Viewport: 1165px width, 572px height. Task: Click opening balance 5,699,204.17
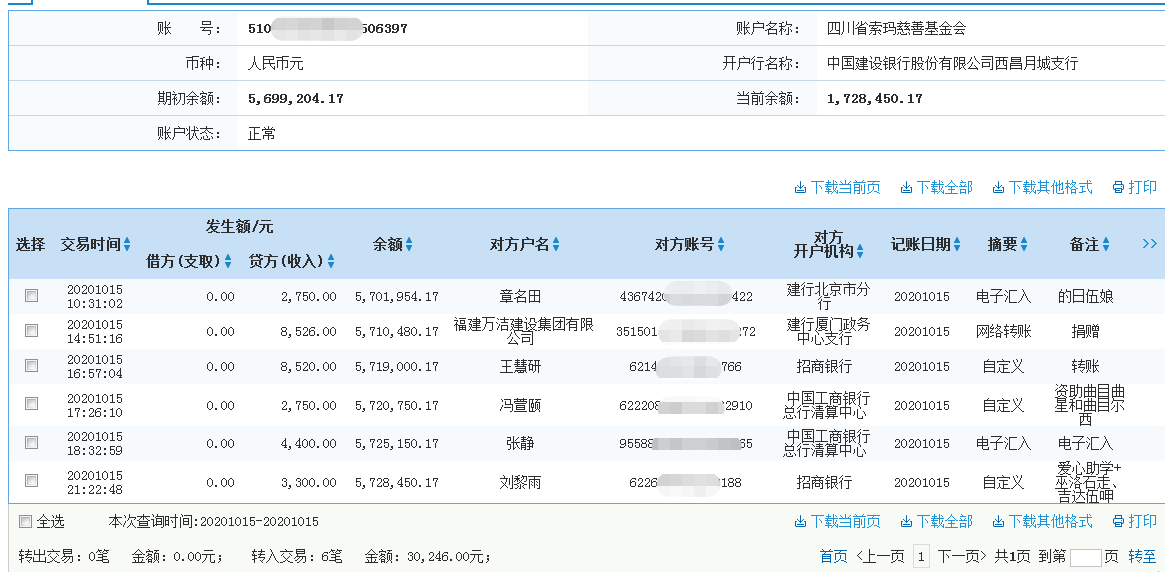[x=296, y=98]
